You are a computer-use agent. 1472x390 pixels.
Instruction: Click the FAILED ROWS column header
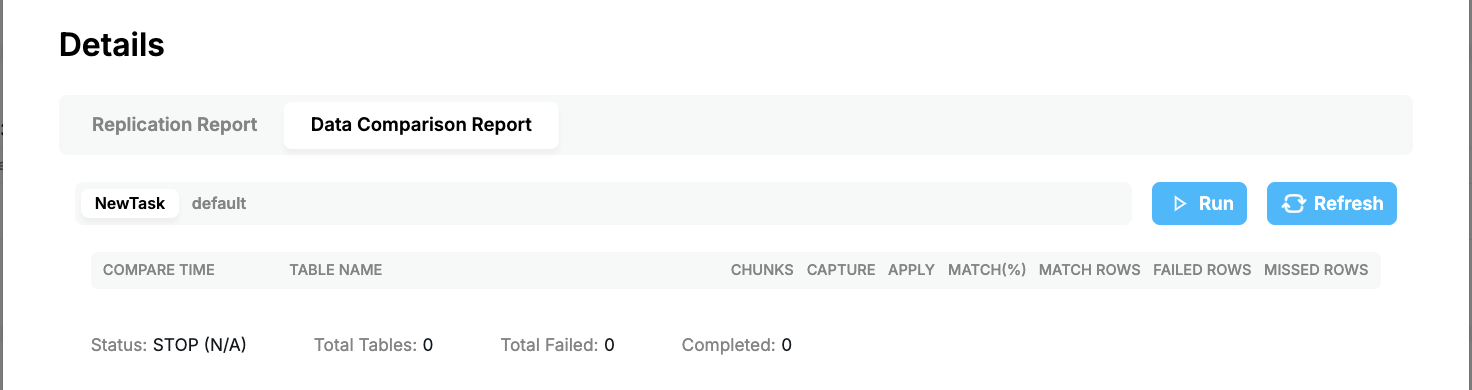tap(1202, 270)
